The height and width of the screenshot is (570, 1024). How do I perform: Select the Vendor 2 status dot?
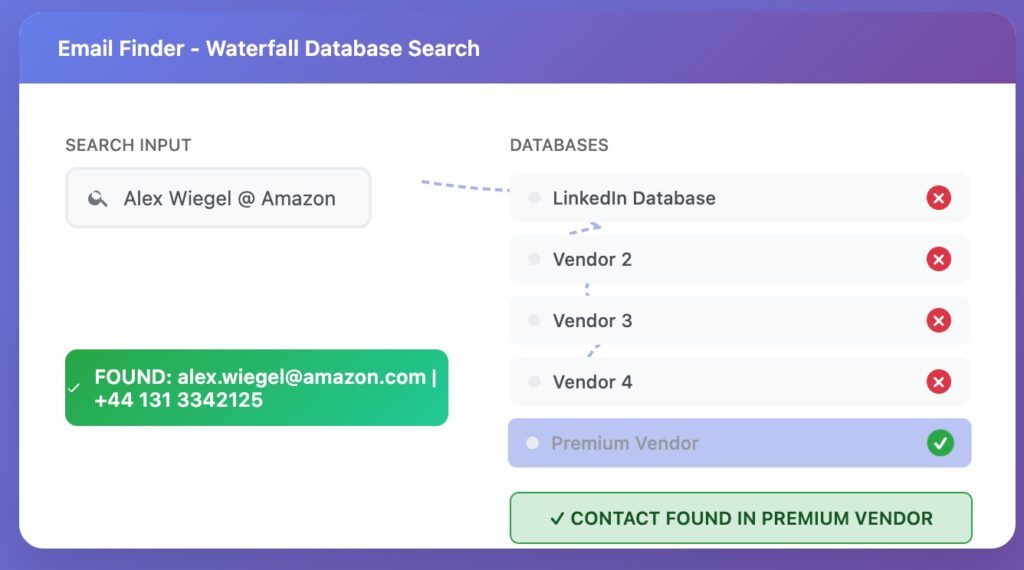pyautogui.click(x=534, y=259)
